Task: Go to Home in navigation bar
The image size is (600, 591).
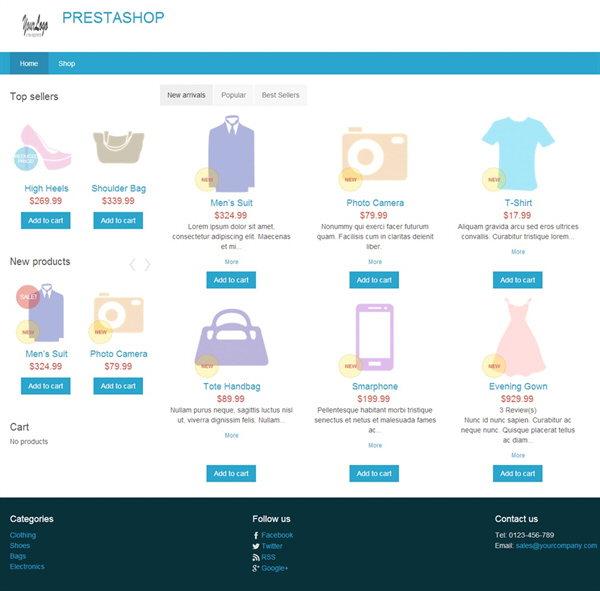Action: click(29, 64)
